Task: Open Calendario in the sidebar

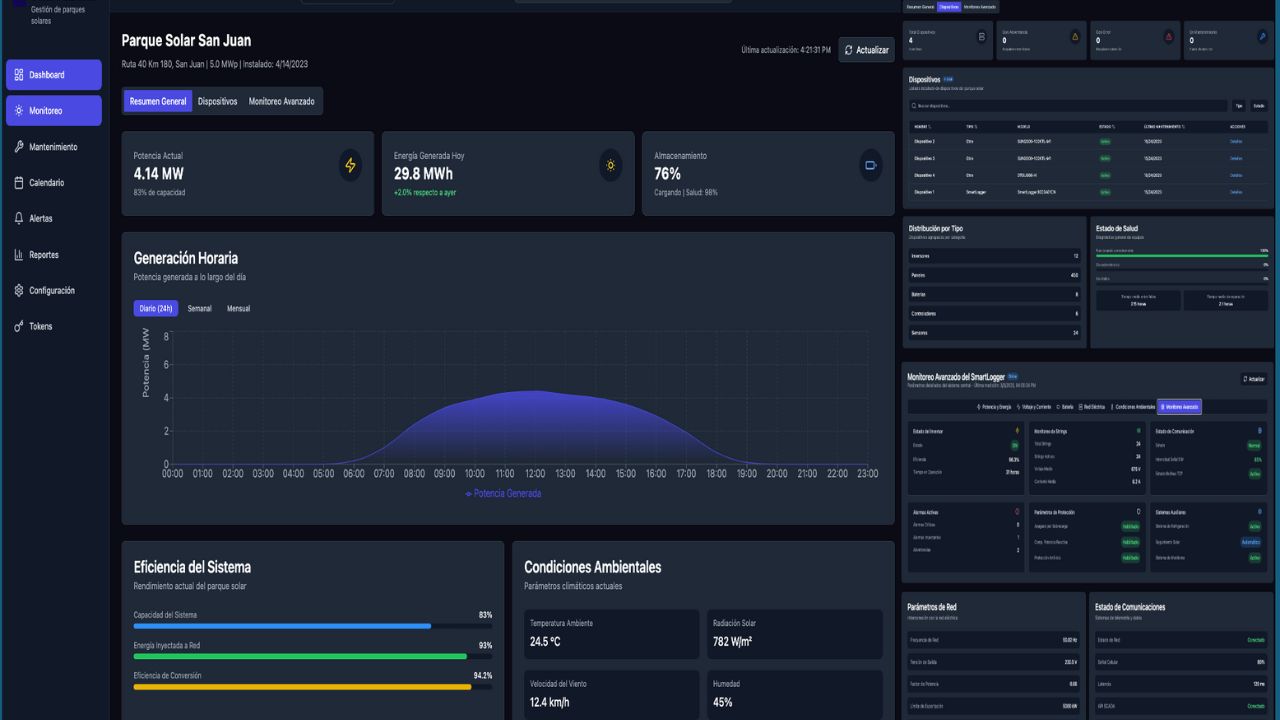Action: pyautogui.click(x=53, y=183)
